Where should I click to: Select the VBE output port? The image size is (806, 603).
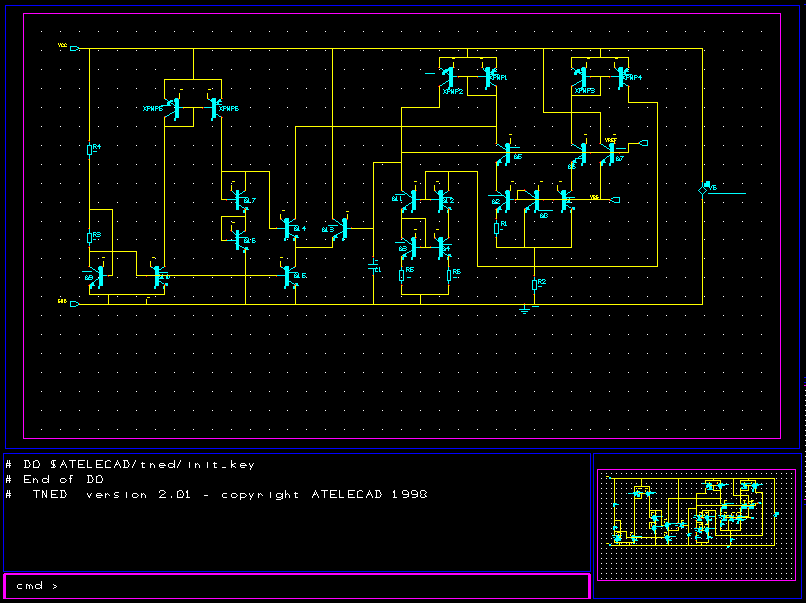pyautogui.click(x=615, y=200)
